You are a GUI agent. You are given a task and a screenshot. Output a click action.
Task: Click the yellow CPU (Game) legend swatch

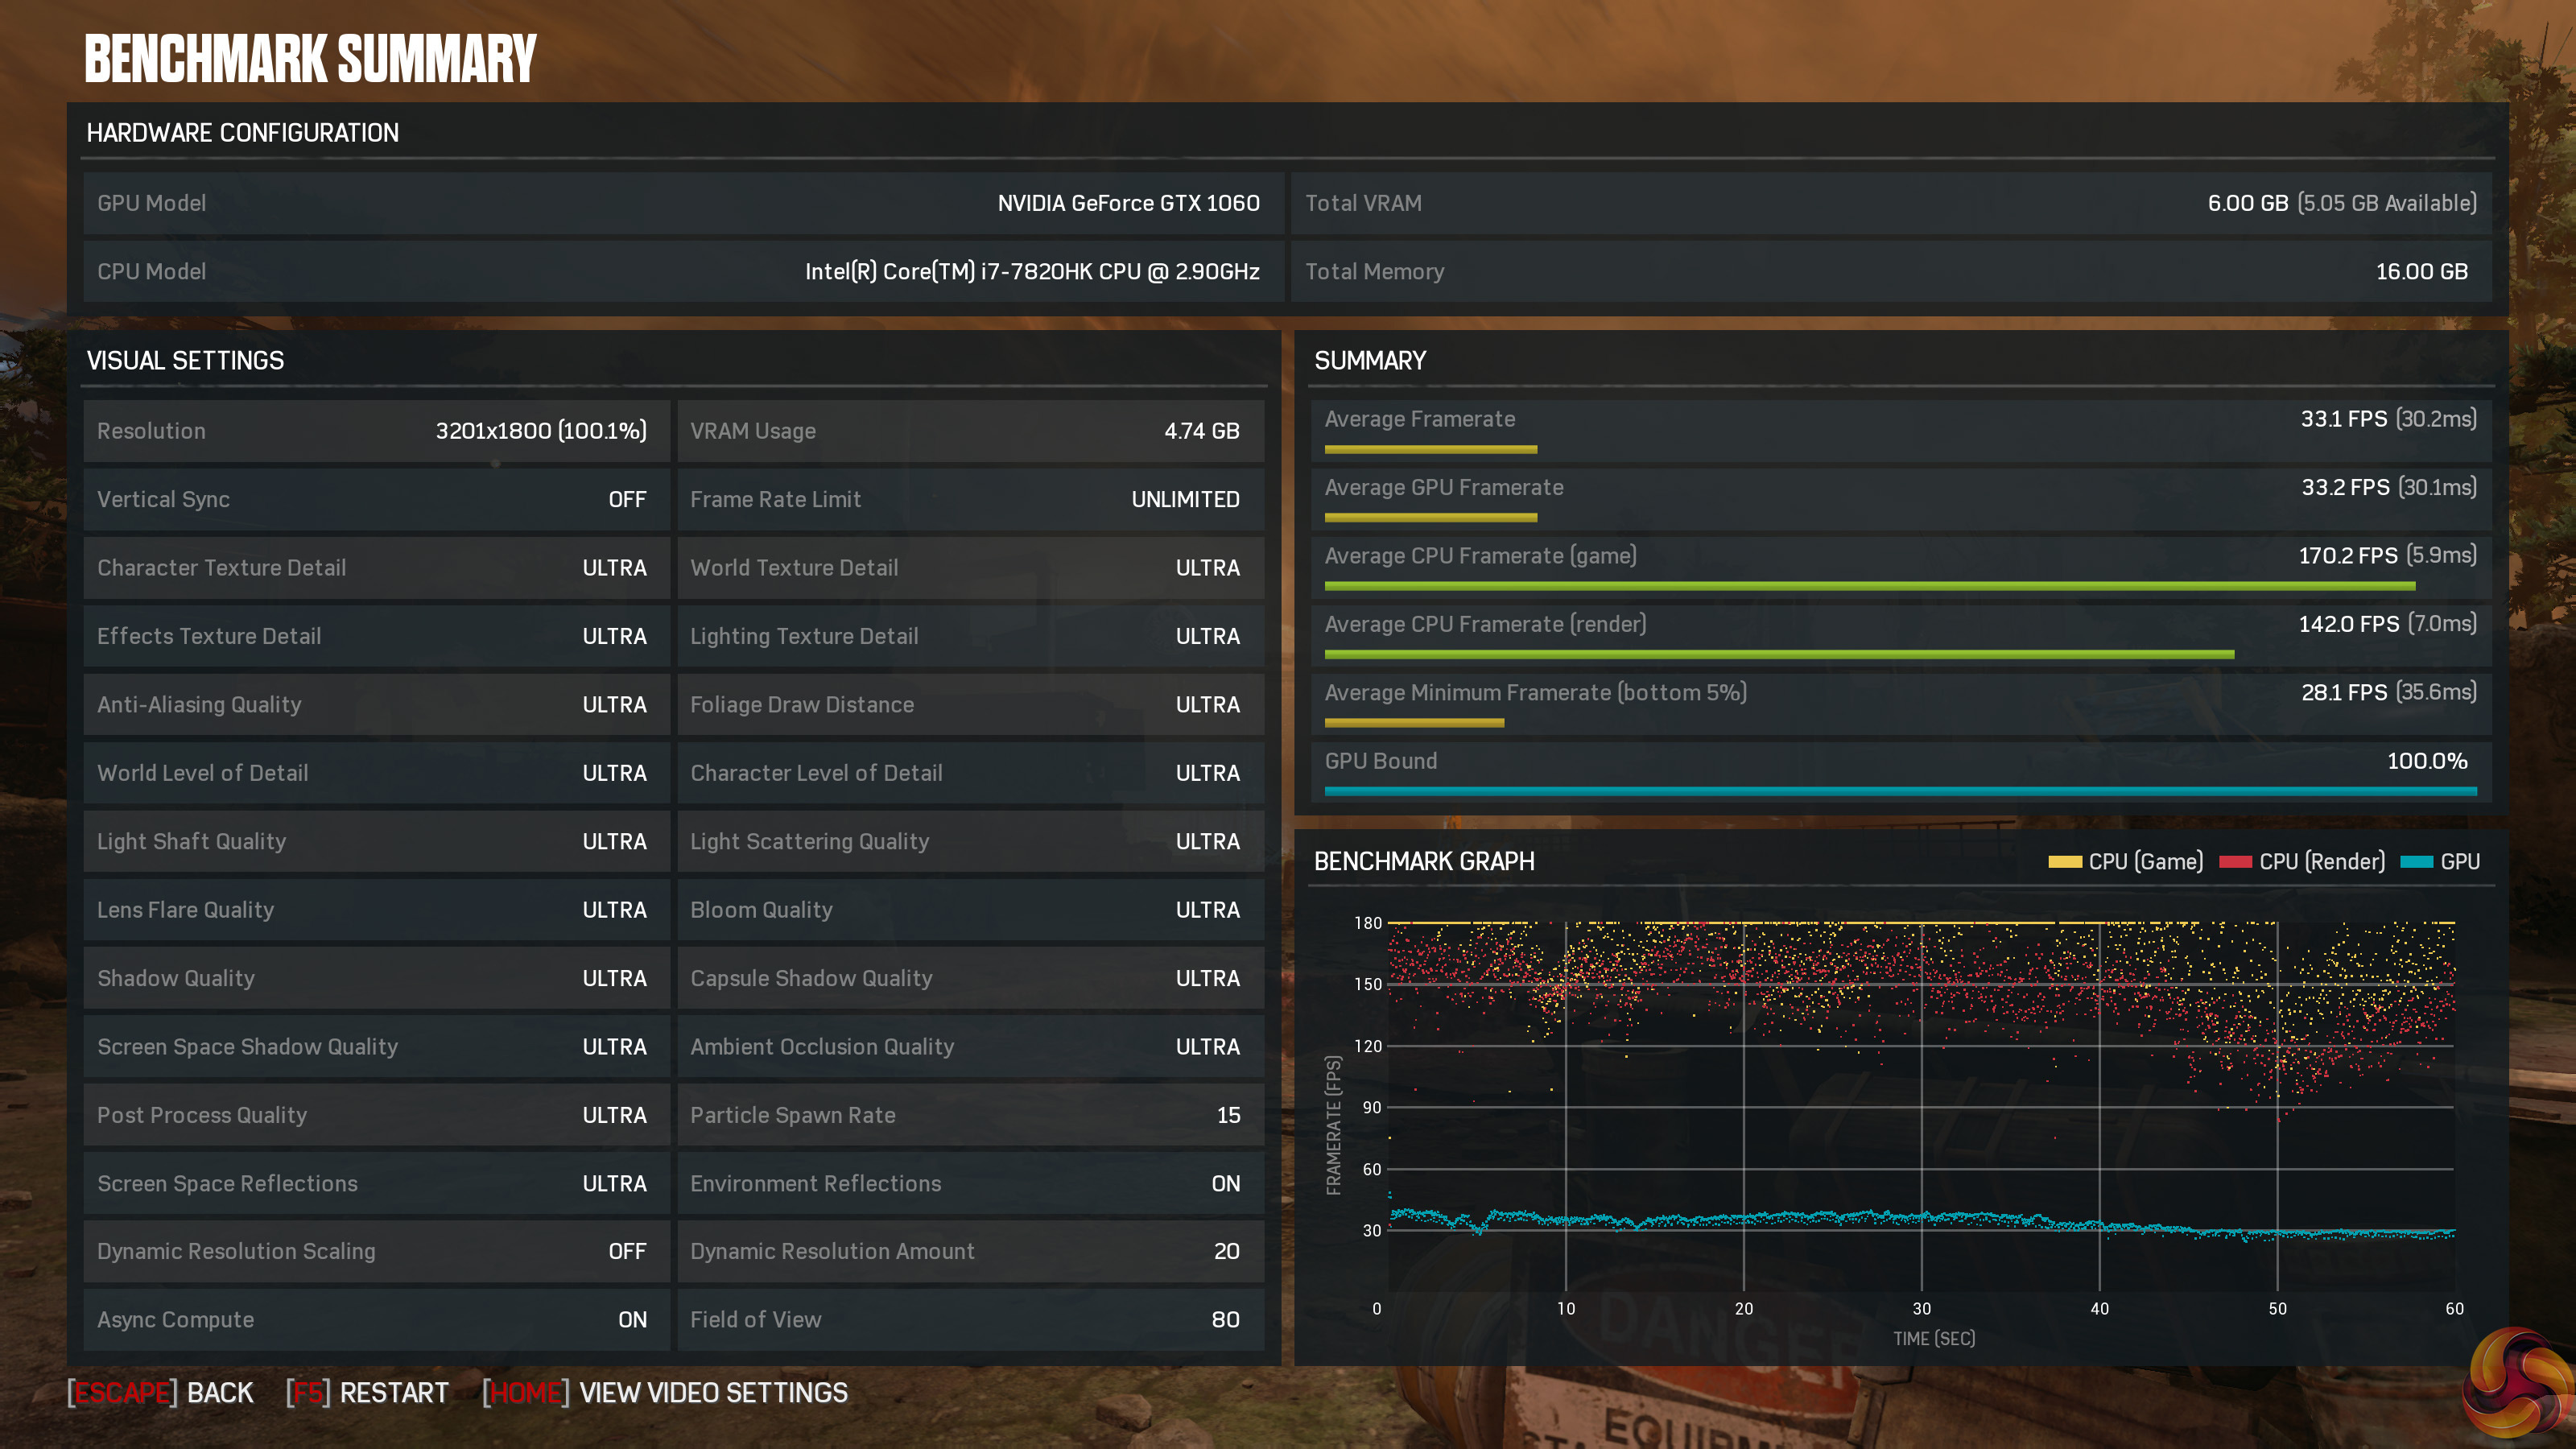click(2064, 862)
